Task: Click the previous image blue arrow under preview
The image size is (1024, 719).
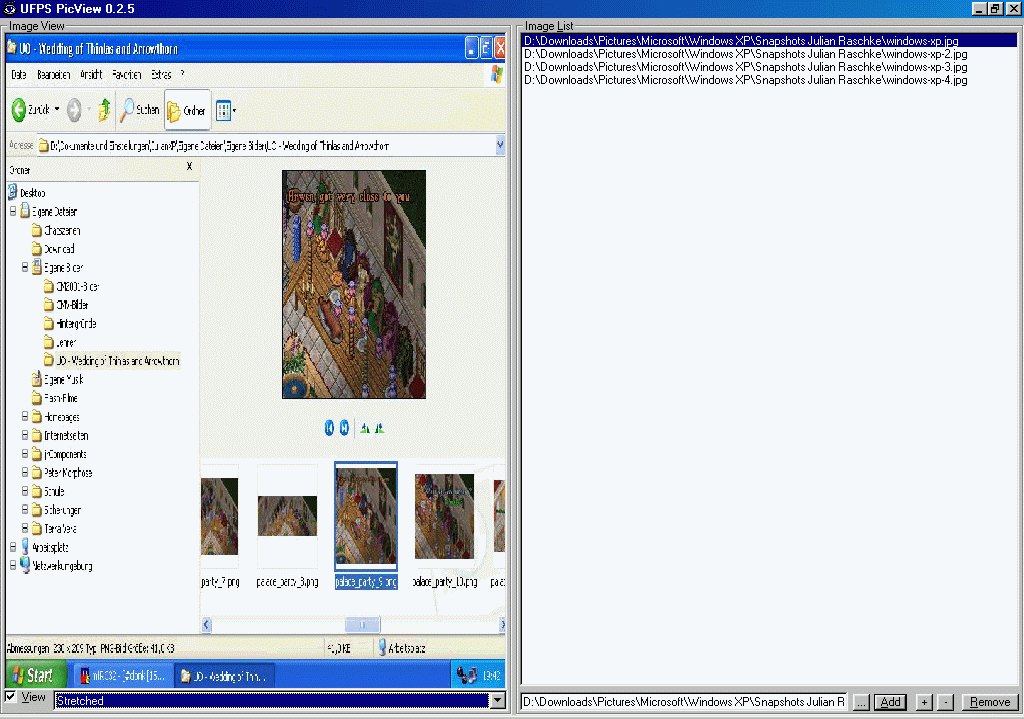Action: point(329,428)
